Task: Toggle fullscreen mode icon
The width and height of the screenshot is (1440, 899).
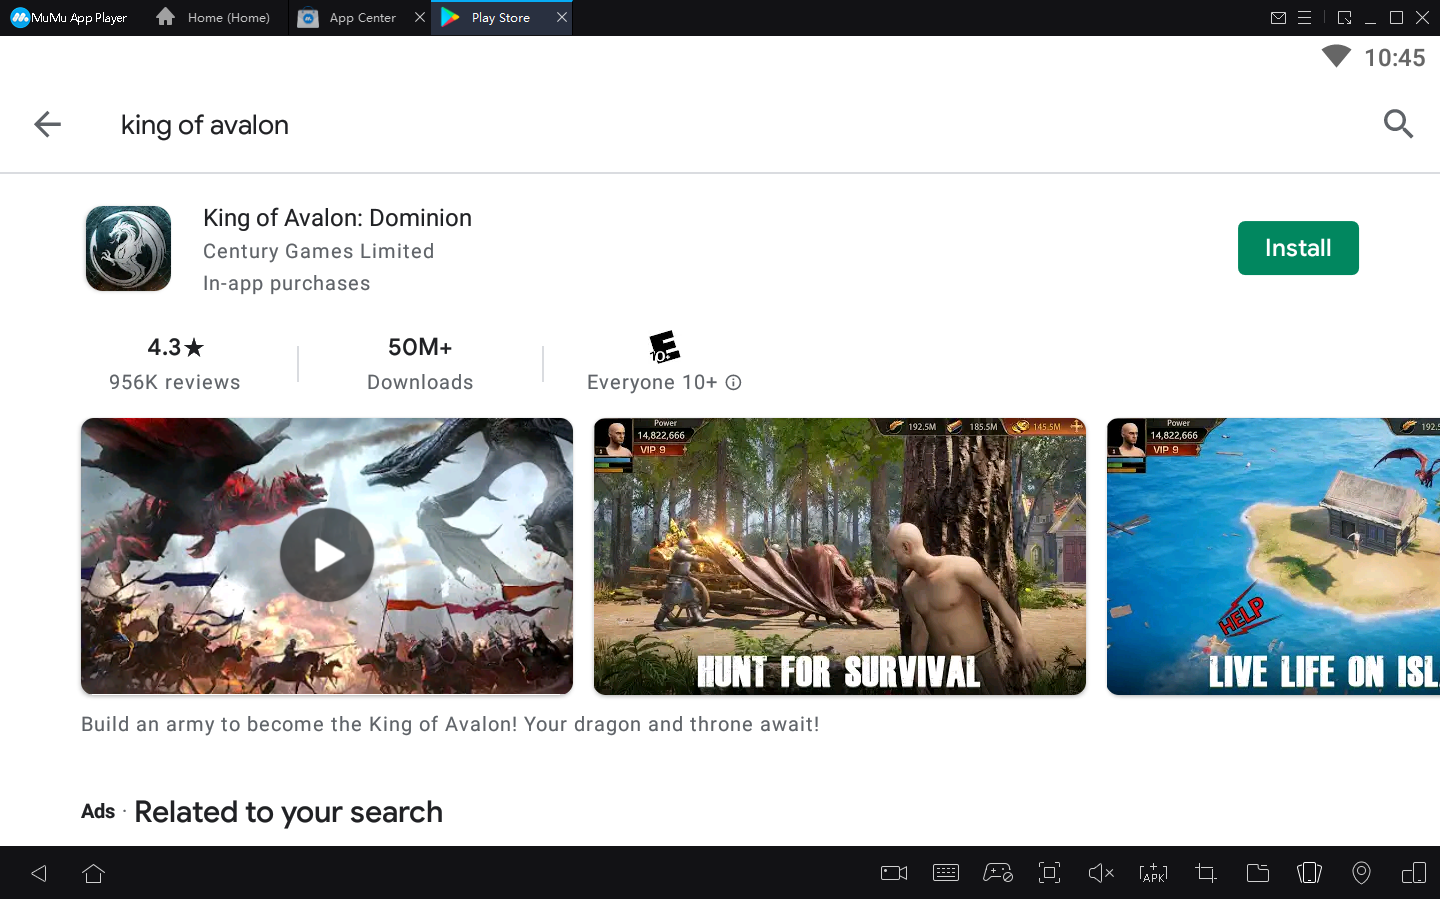Action: click(1049, 873)
